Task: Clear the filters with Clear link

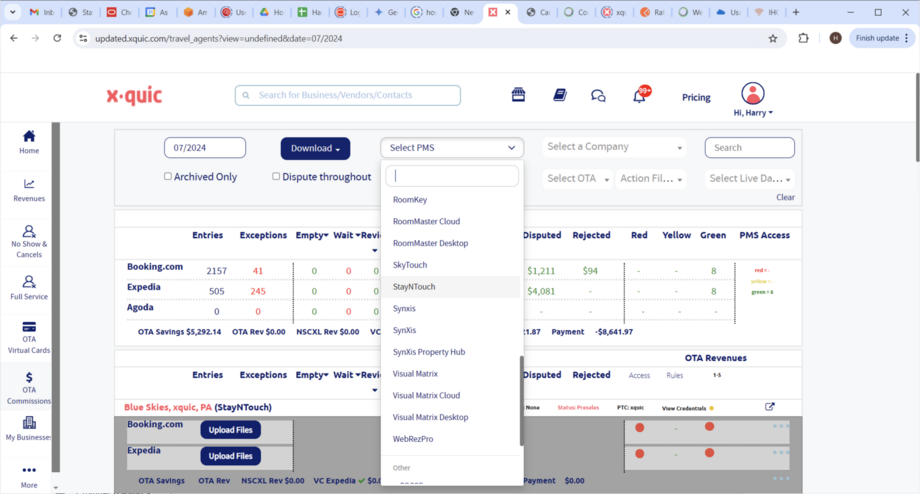Action: 785,197
